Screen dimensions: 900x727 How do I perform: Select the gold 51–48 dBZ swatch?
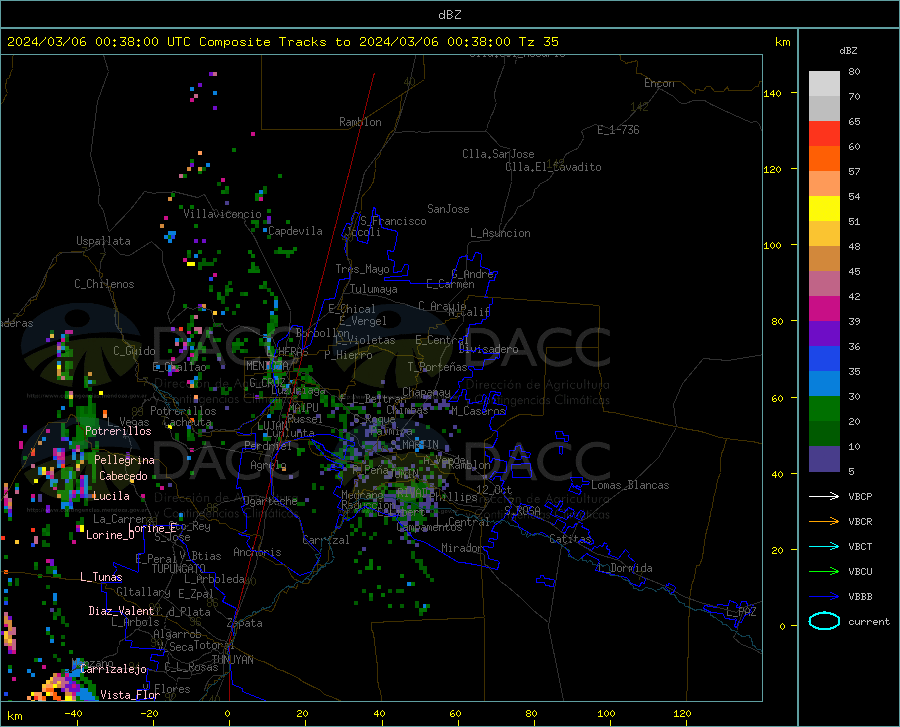click(x=824, y=234)
